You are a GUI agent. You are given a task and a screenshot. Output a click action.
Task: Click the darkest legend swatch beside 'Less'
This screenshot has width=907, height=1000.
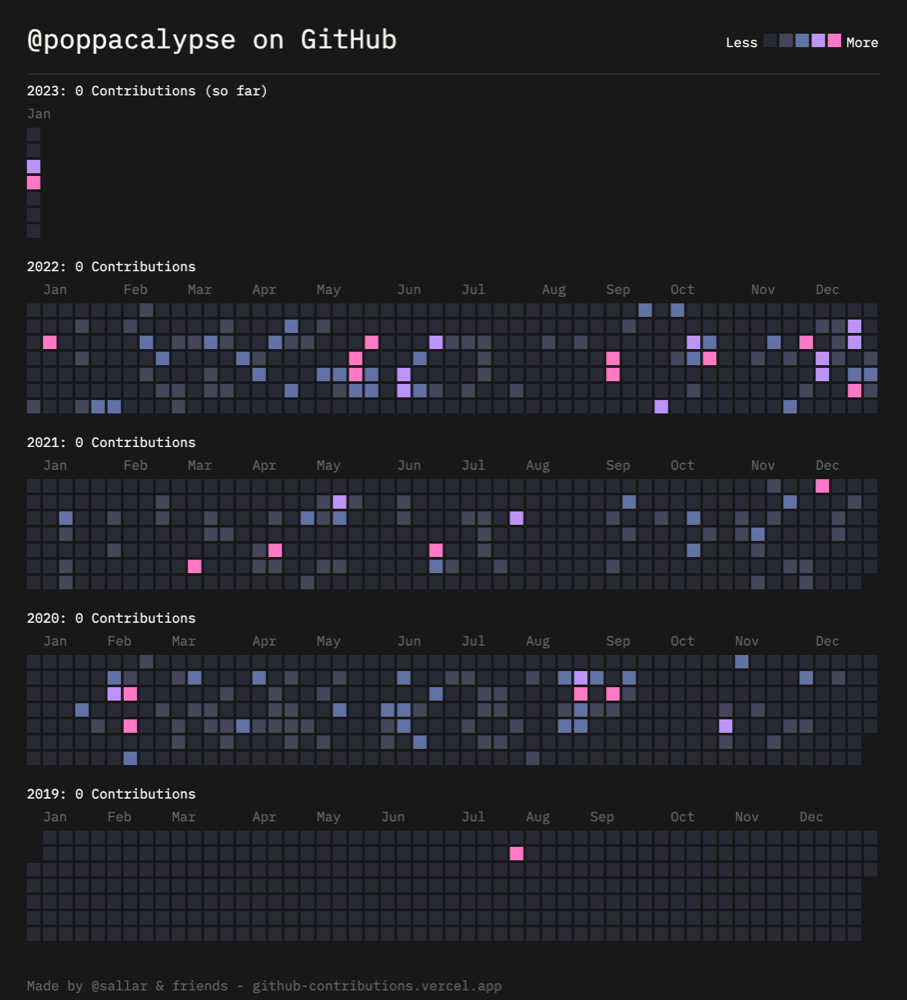pyautogui.click(x=771, y=41)
